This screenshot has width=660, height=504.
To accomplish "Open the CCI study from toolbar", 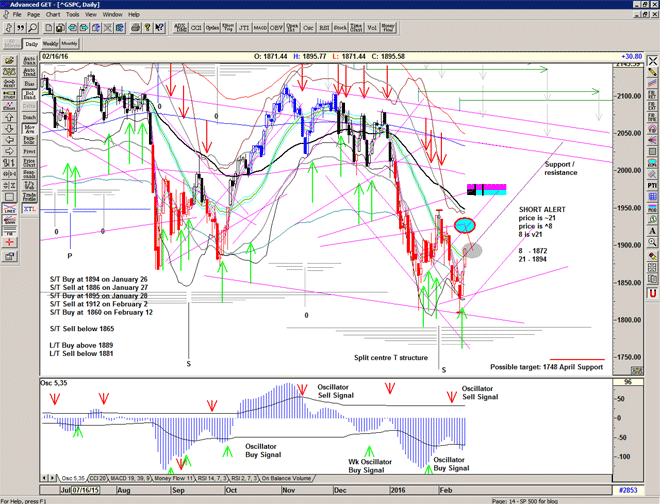I will tap(196, 29).
